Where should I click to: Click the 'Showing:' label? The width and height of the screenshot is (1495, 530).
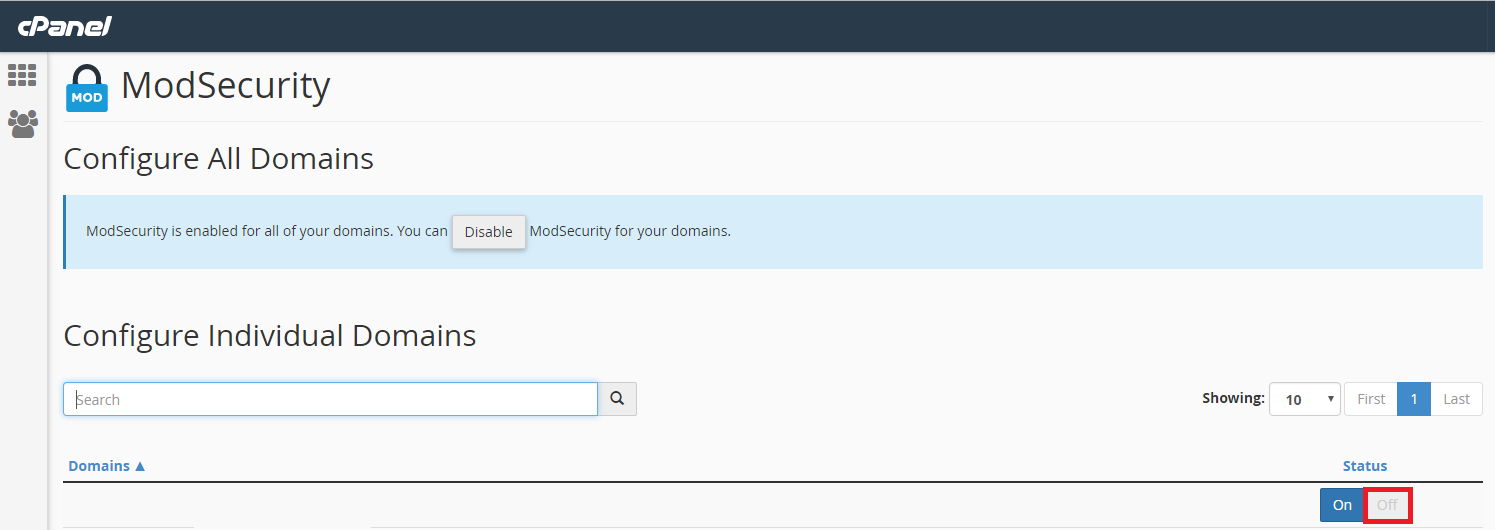pyautogui.click(x=1233, y=398)
